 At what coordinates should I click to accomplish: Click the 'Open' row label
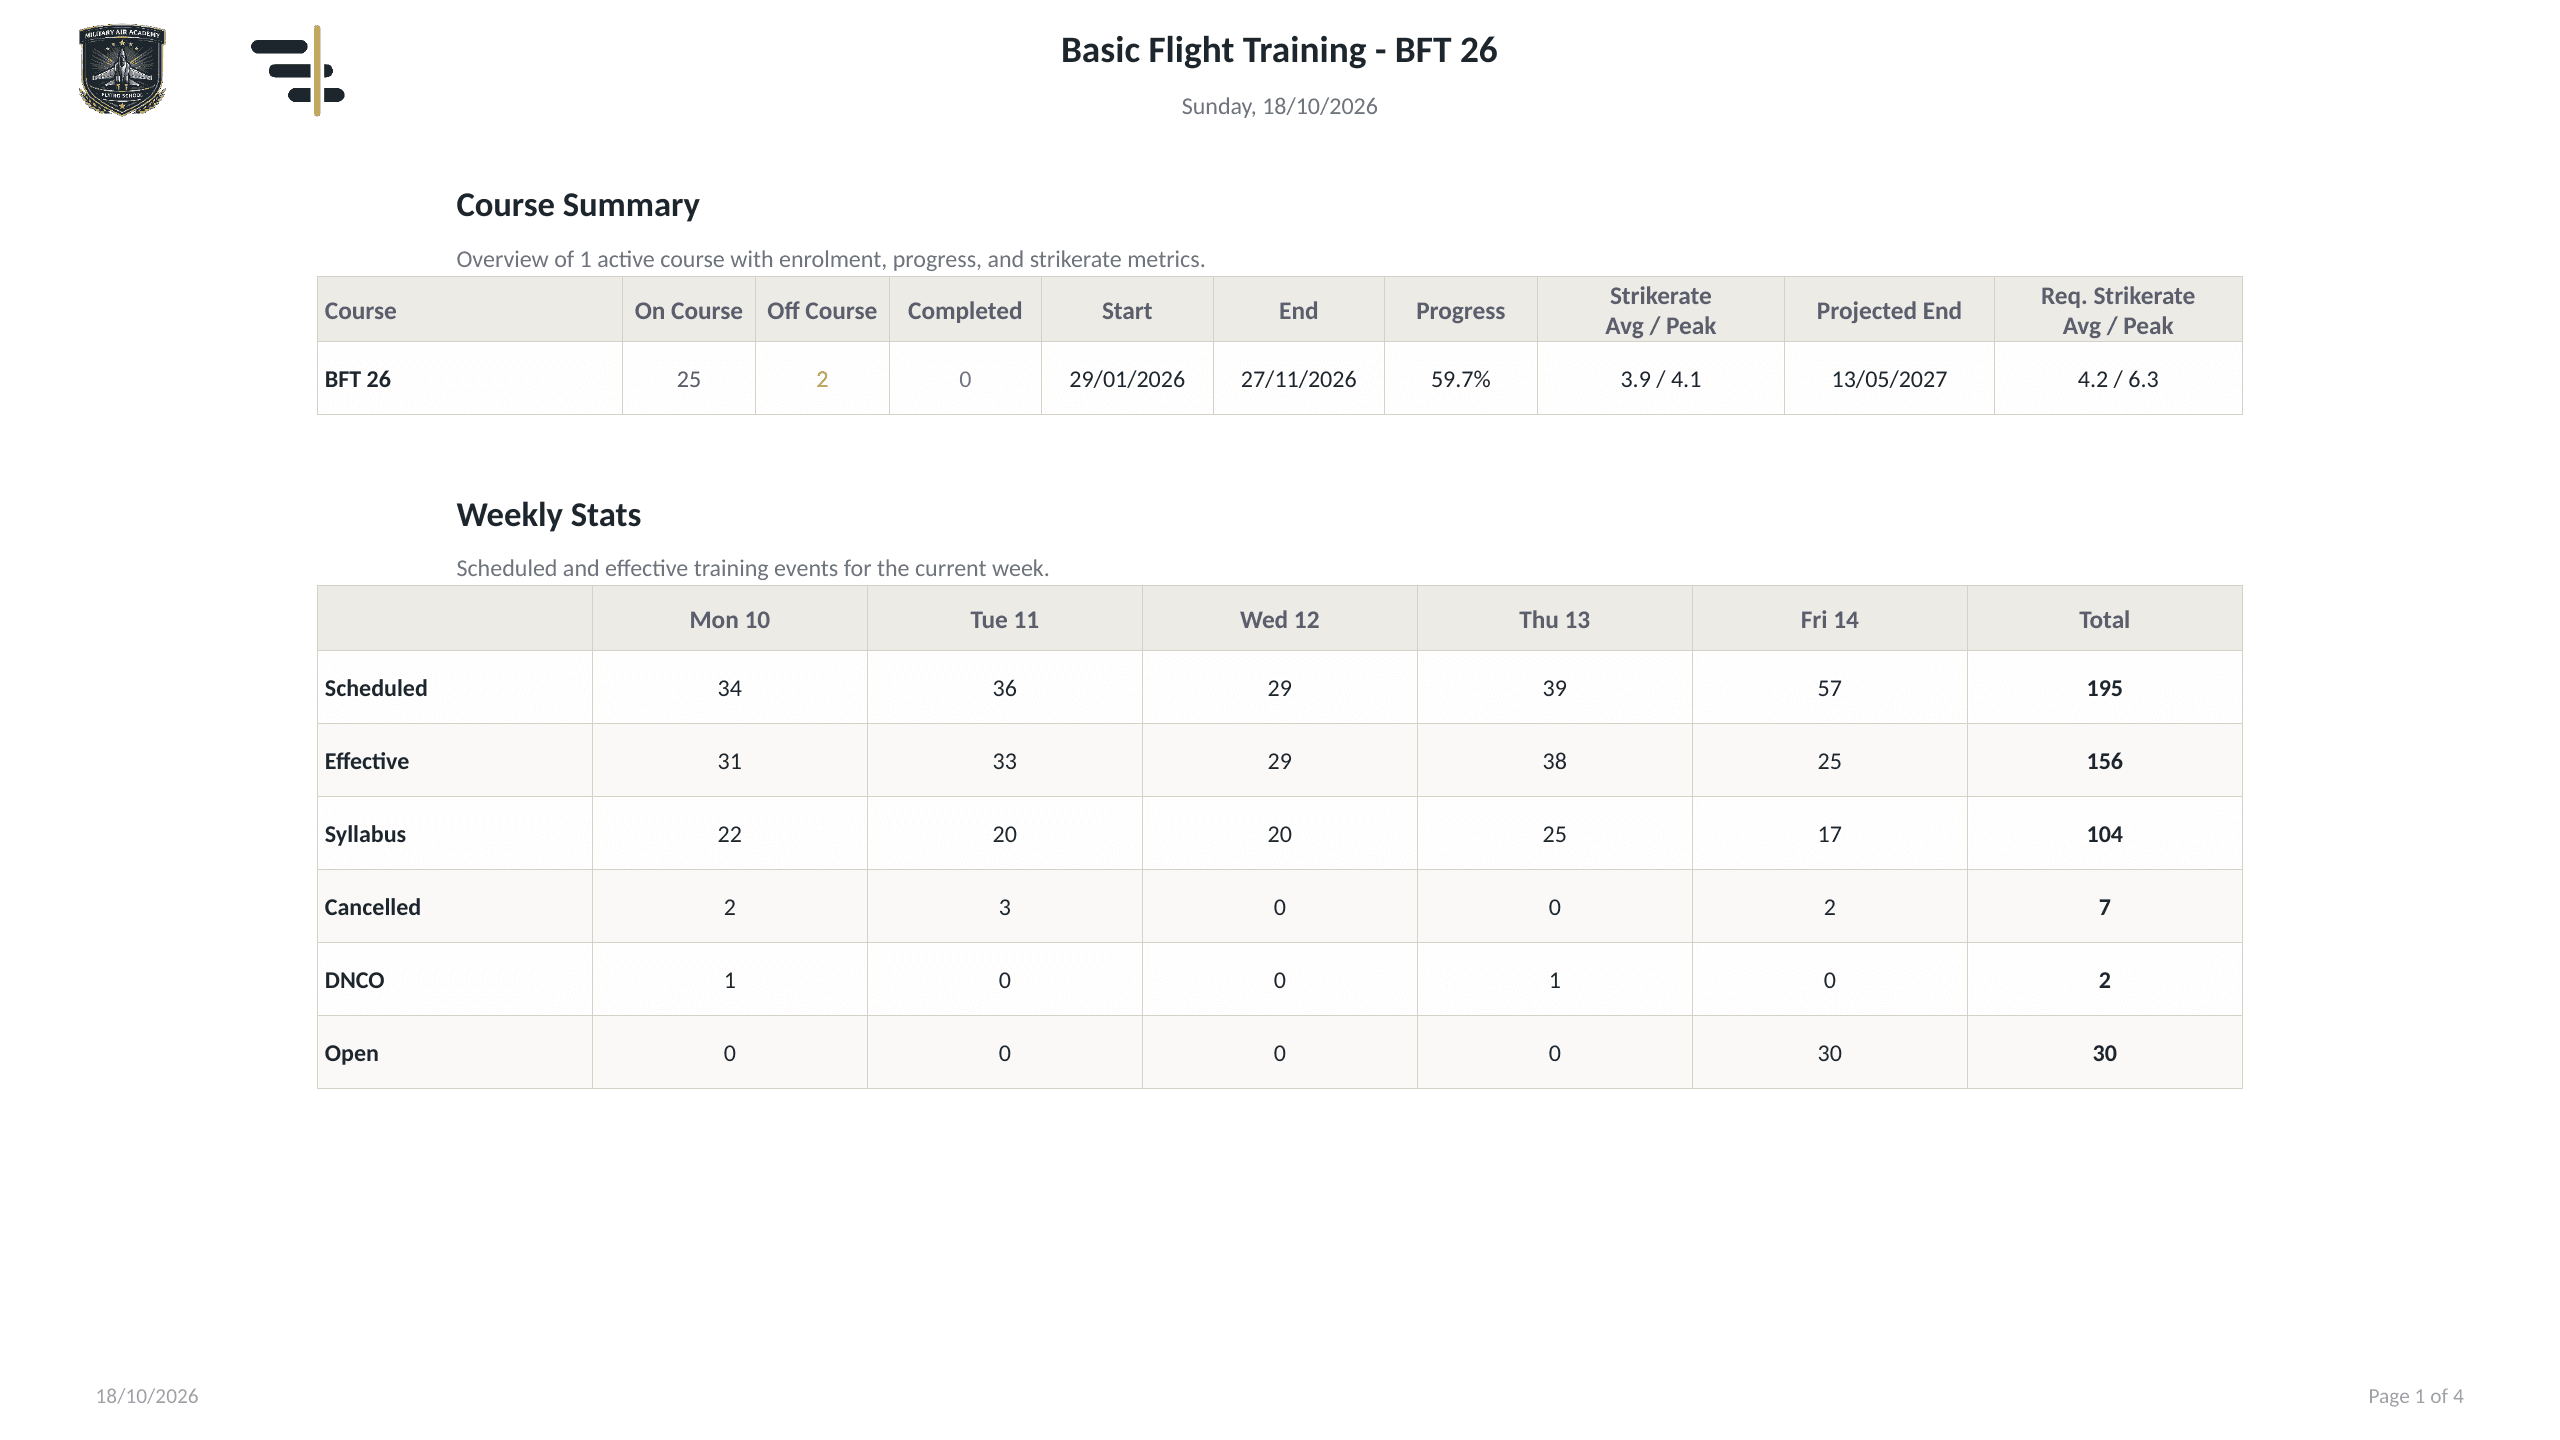(x=351, y=1053)
